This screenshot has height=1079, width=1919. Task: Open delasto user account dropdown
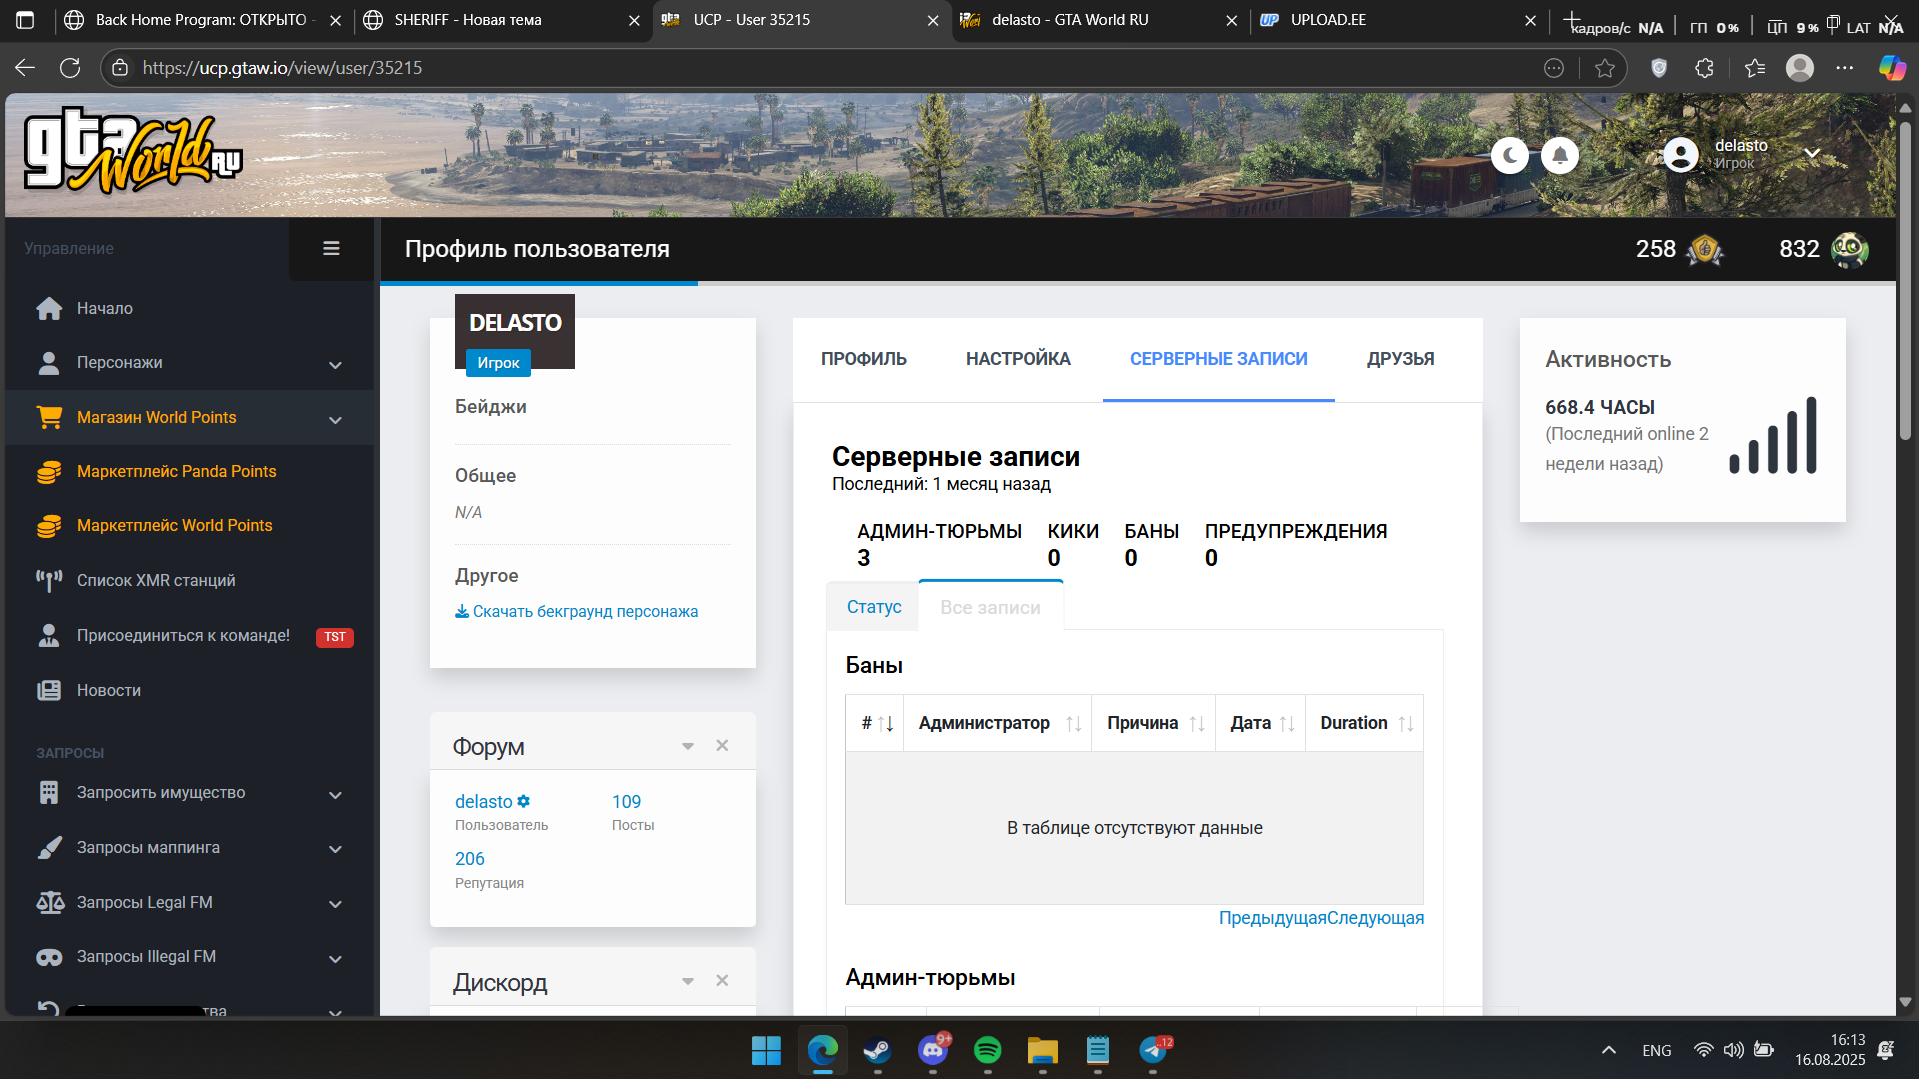1812,153
